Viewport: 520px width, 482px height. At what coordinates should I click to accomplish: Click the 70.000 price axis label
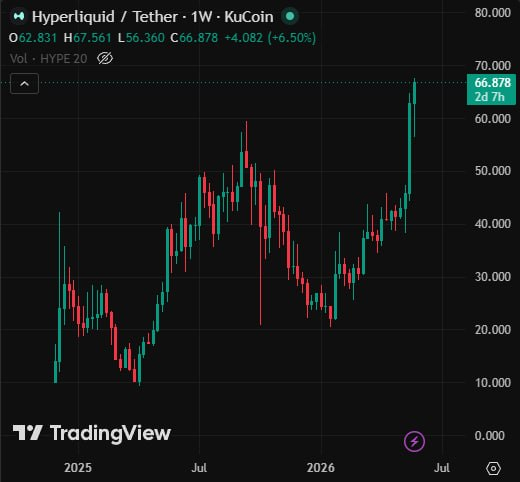(493, 65)
